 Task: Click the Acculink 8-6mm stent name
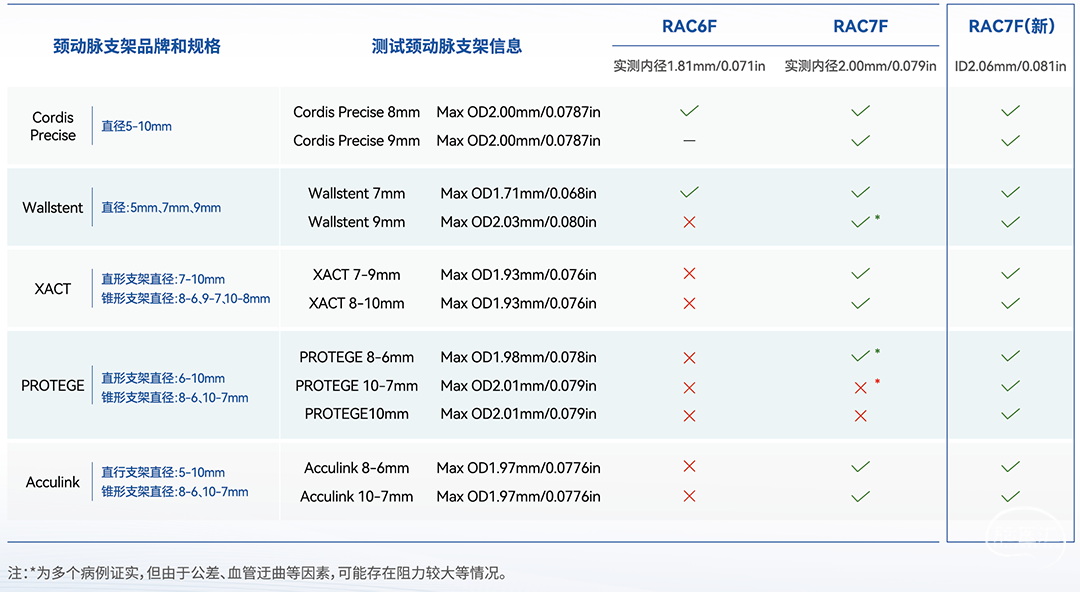(356, 468)
